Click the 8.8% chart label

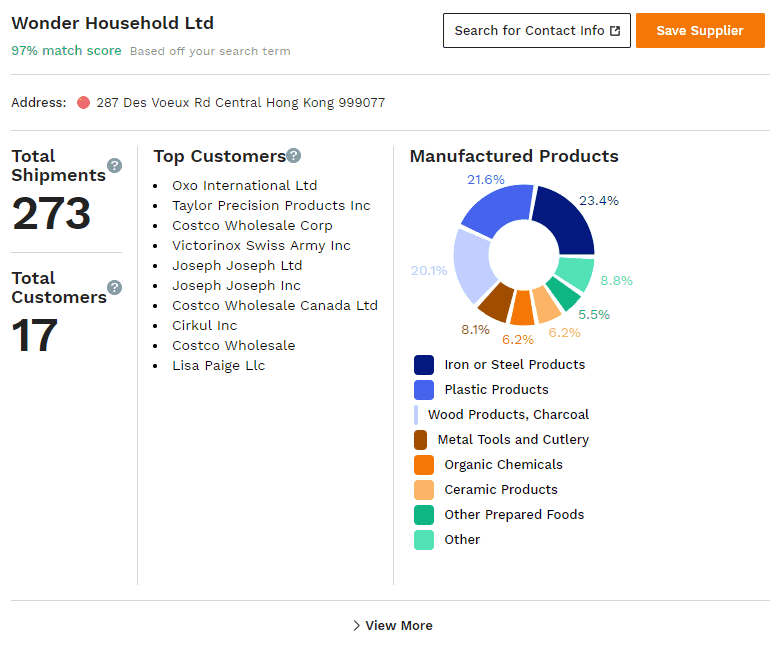616,280
